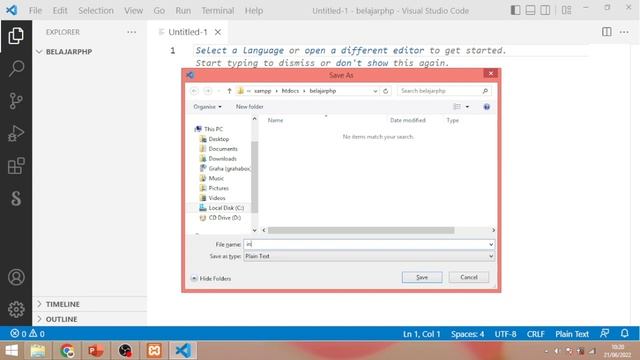The height and width of the screenshot is (360, 640).
Task: Open the Help menu
Action: 254,11
